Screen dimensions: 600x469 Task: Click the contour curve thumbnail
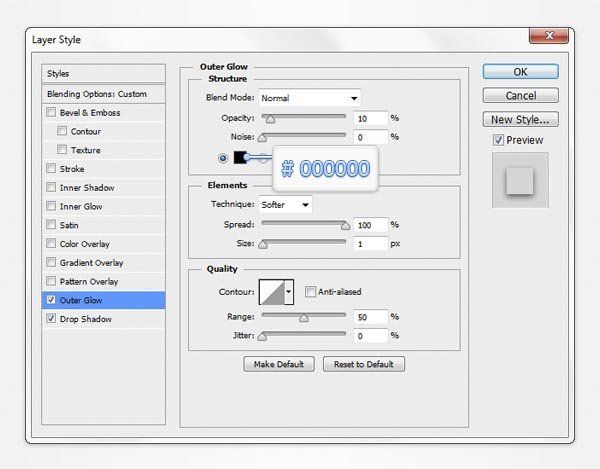(x=272, y=292)
